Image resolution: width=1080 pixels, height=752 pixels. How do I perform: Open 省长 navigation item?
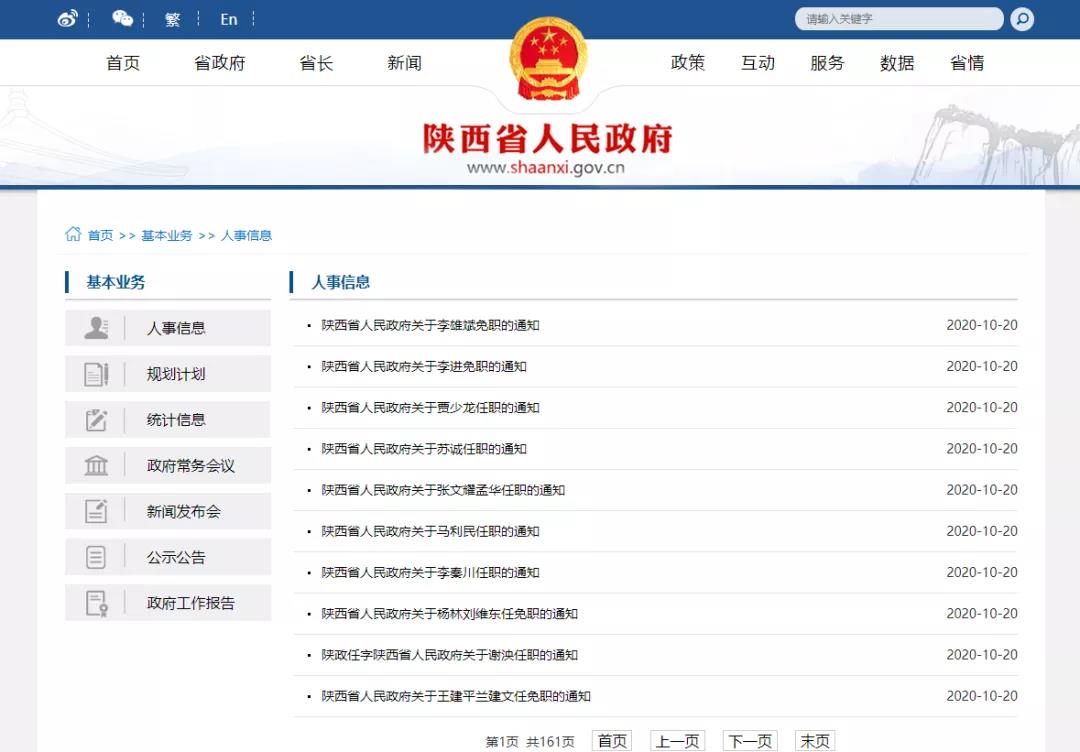316,63
